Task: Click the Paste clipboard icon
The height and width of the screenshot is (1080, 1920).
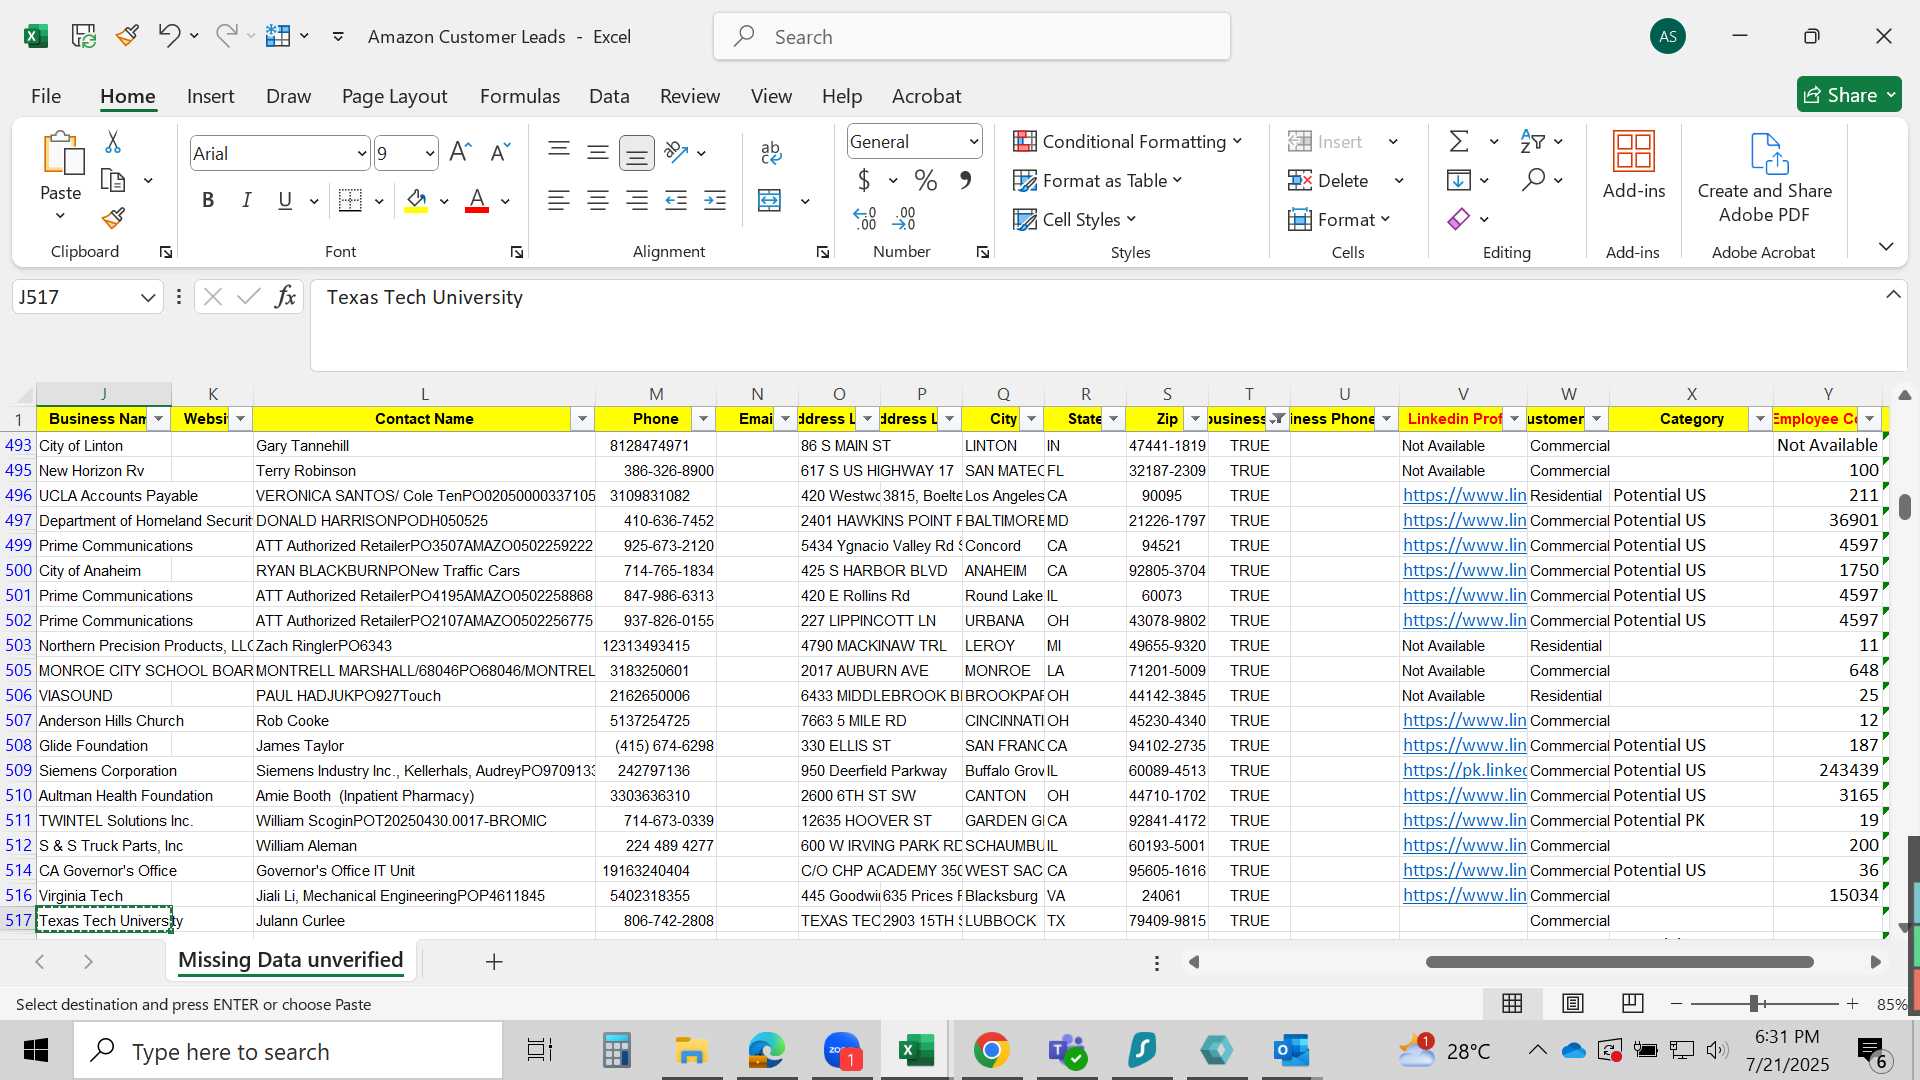Action: tap(62, 154)
